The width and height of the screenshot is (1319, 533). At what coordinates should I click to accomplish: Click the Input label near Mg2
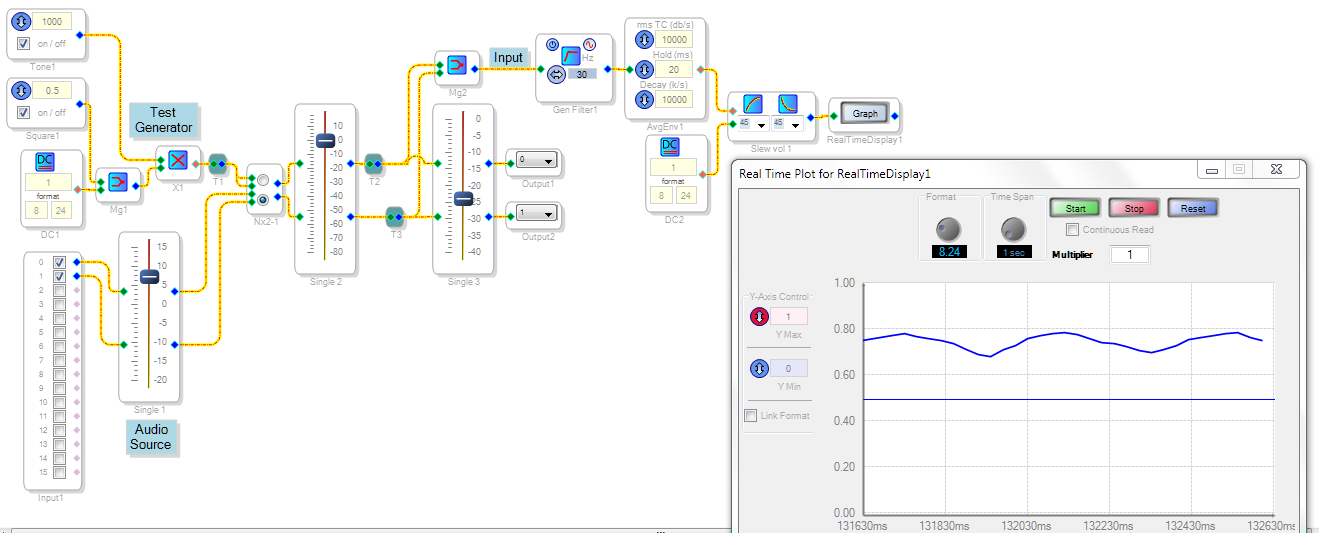tap(508, 58)
